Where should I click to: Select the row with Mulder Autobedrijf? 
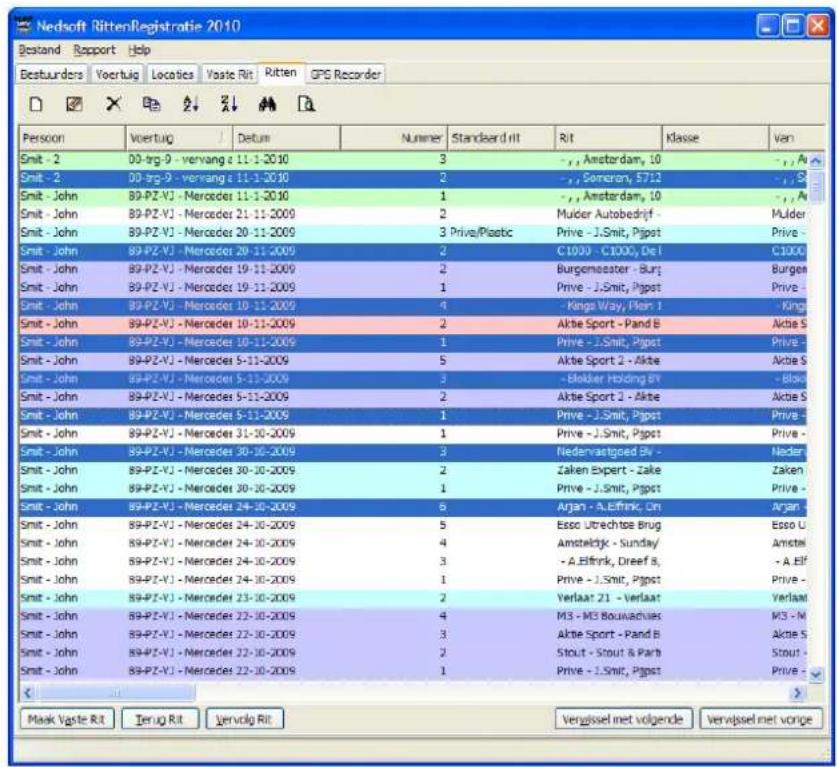click(414, 214)
